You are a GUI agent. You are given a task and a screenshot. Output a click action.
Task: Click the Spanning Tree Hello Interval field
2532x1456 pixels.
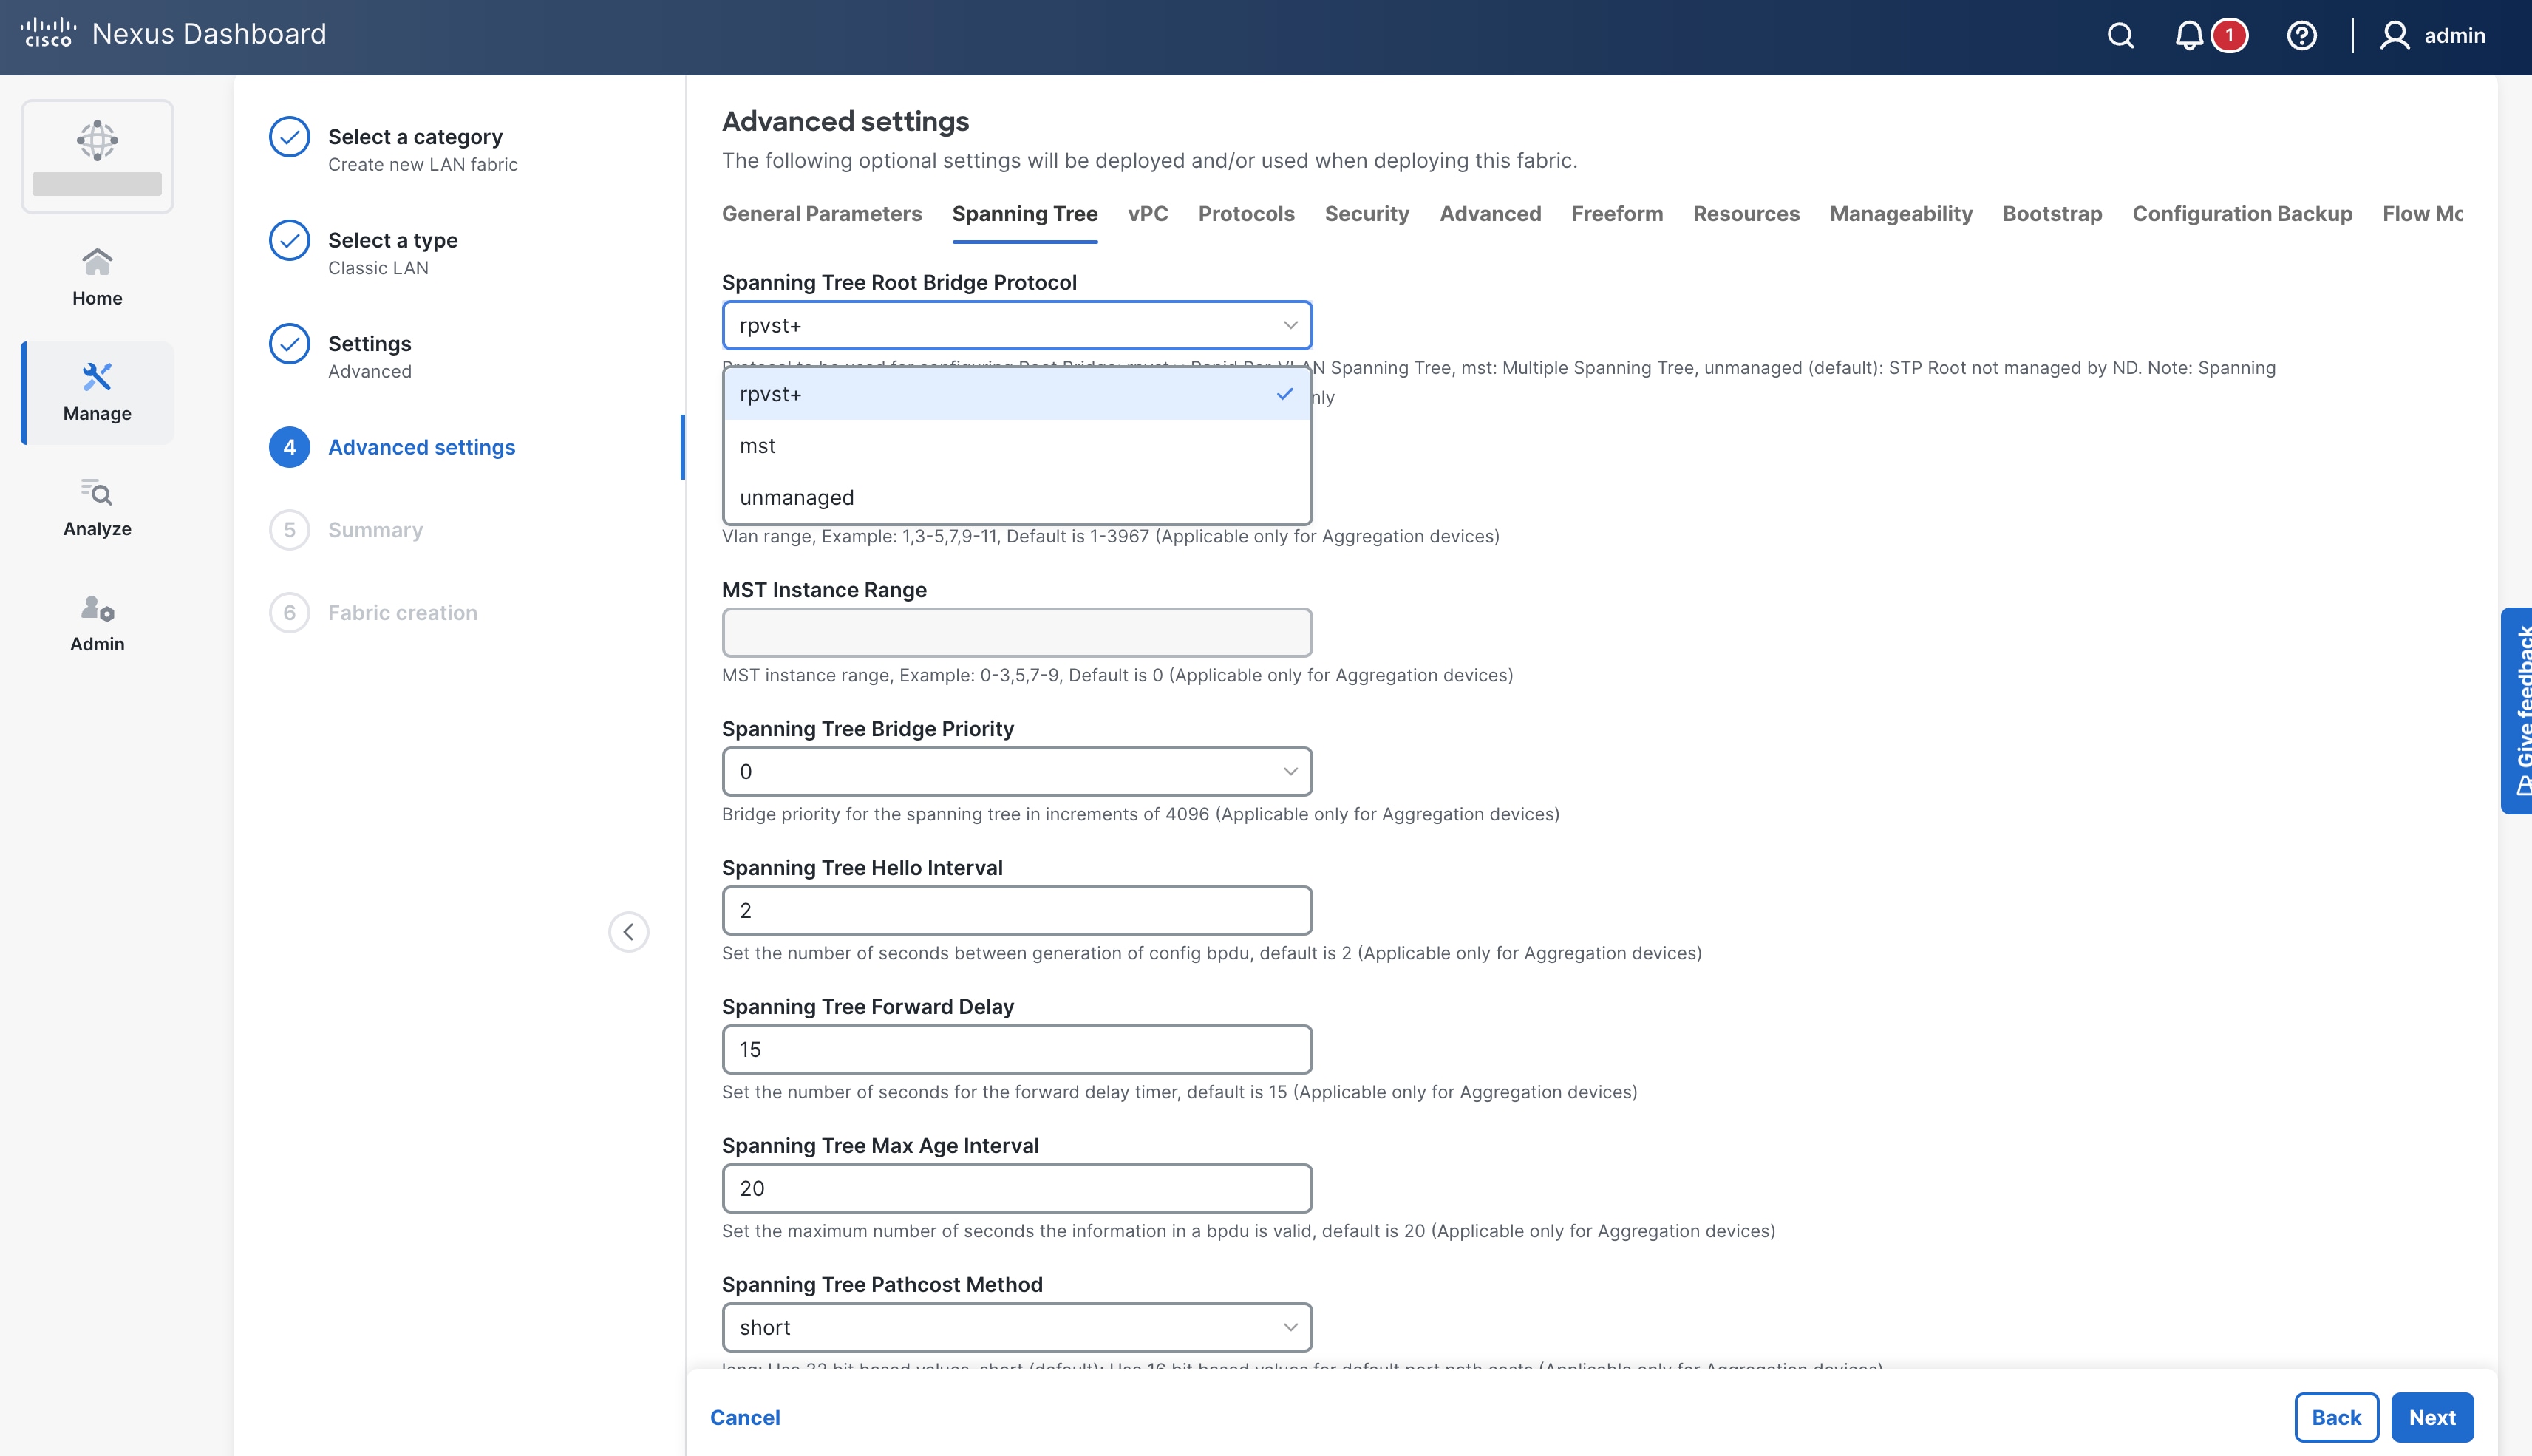[x=1016, y=910]
